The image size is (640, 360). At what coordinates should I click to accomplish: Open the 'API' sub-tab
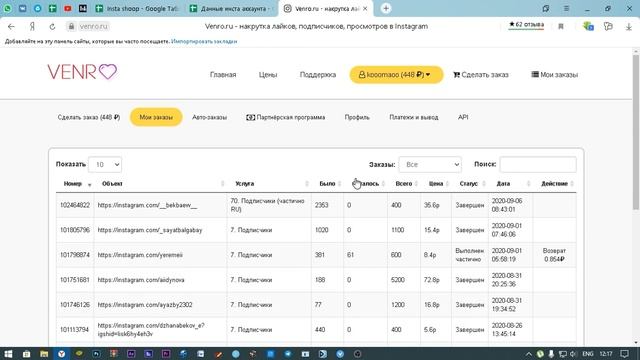[x=463, y=117]
